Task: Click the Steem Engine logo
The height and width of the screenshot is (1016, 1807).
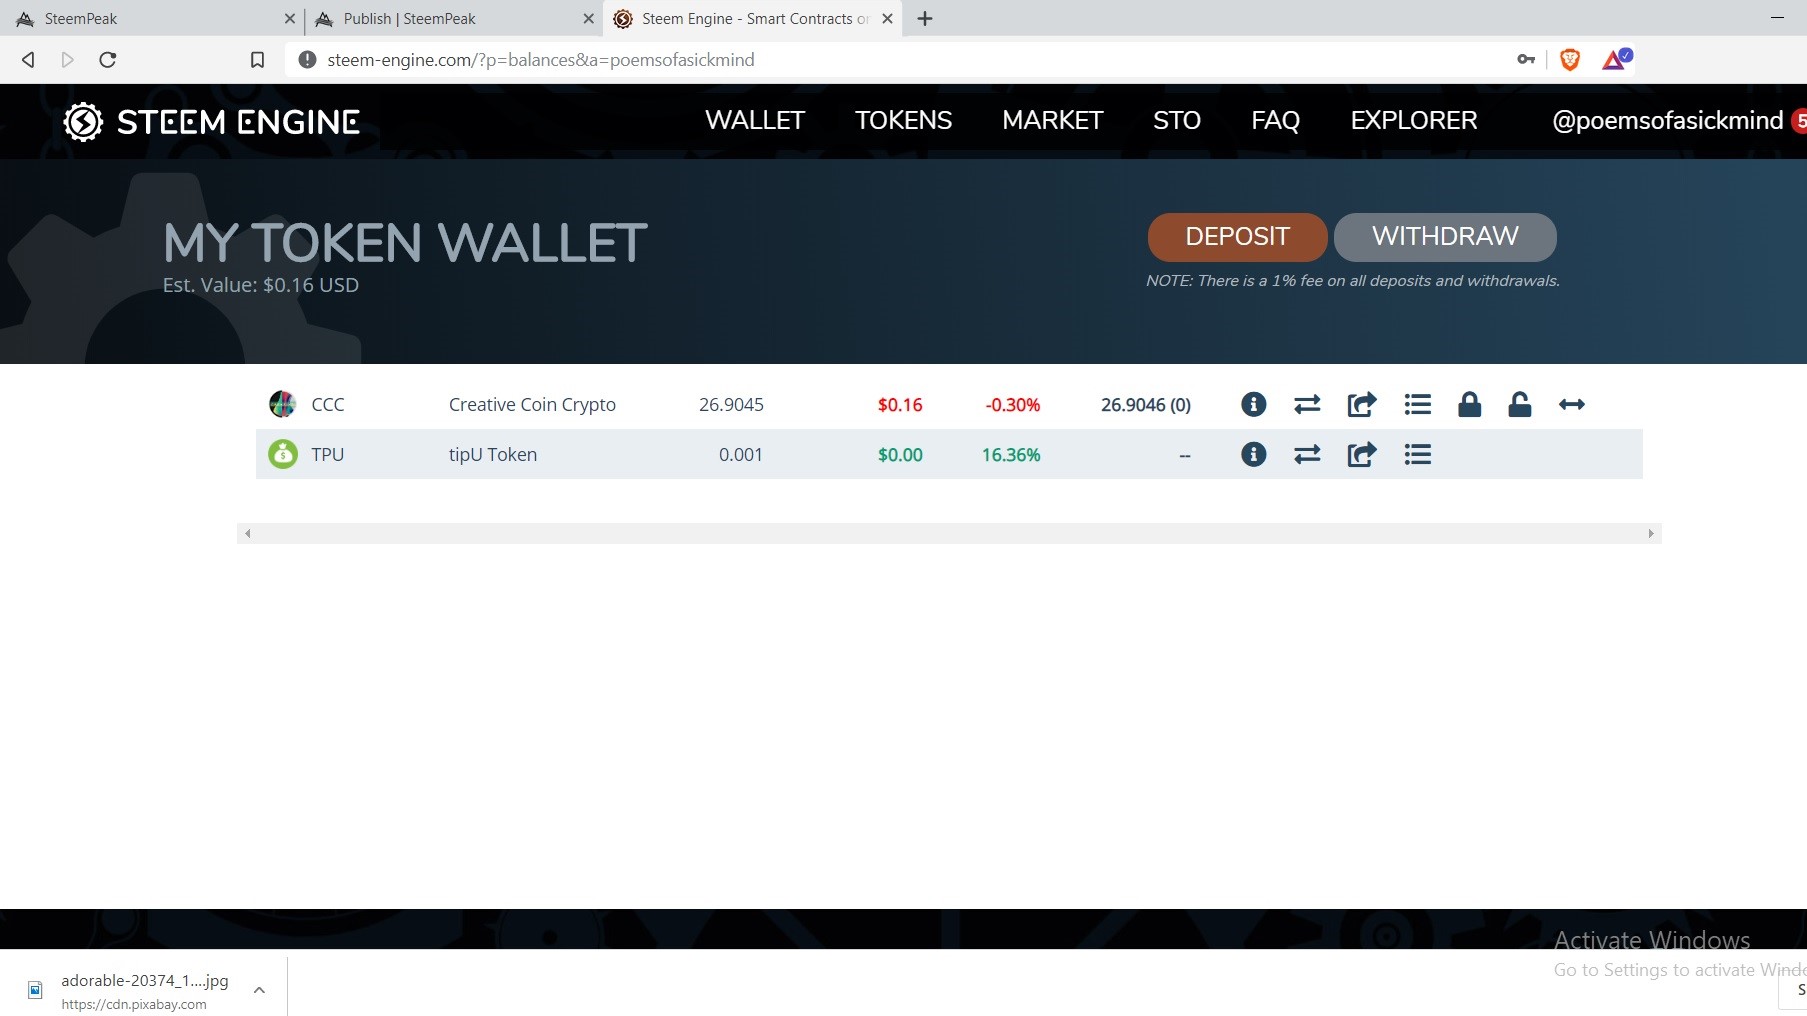Action: 211,122
